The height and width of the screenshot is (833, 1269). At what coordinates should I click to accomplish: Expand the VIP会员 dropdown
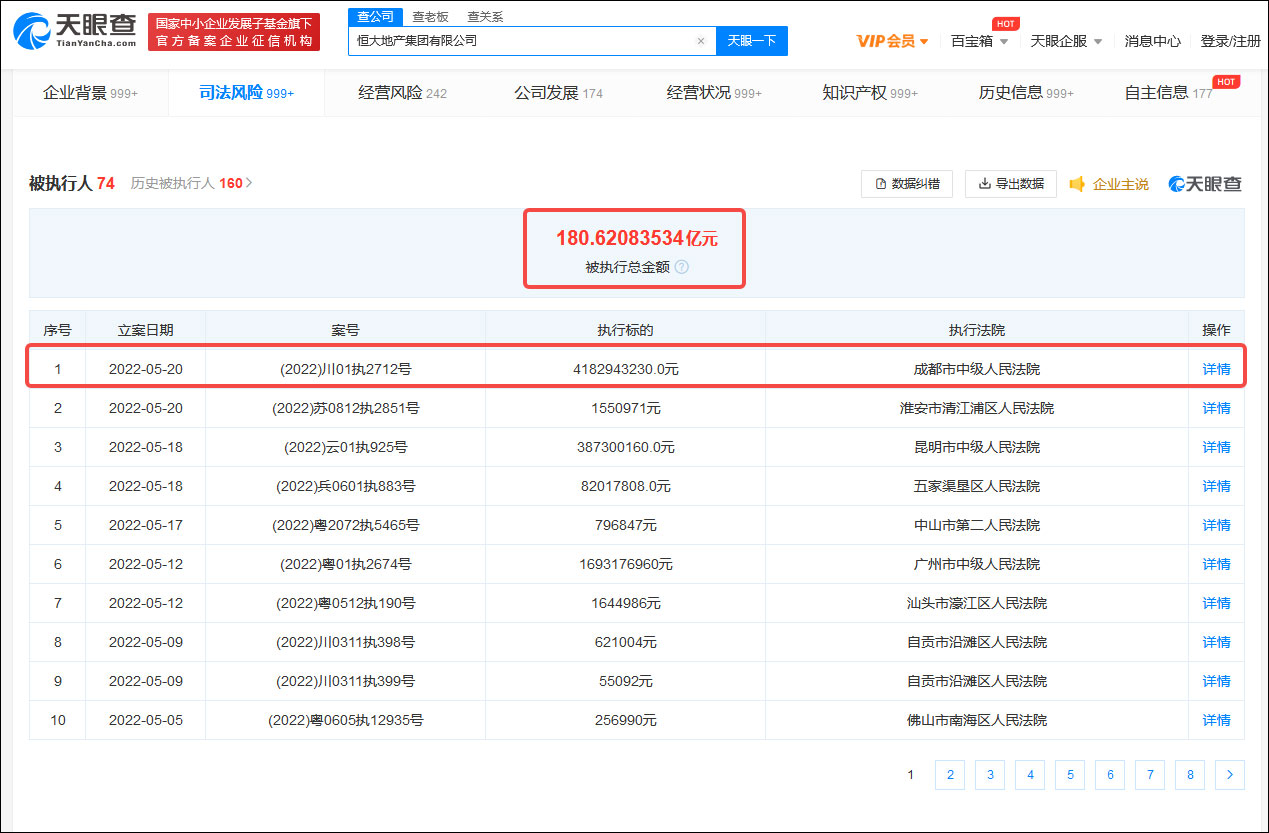pyautogui.click(x=888, y=41)
